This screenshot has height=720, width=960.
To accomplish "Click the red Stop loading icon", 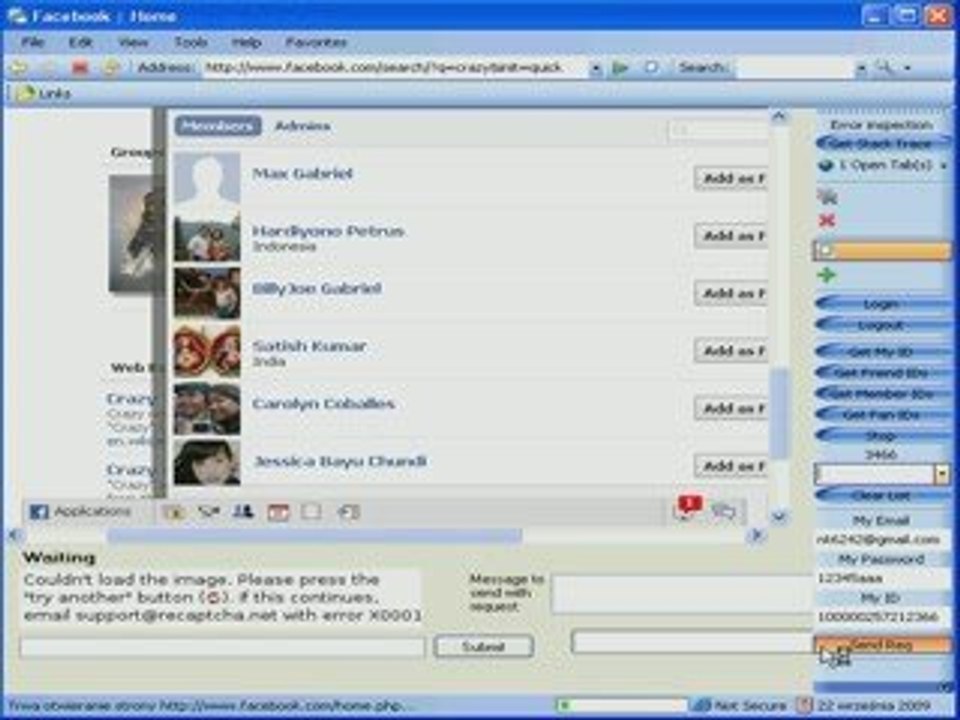I will coord(80,67).
